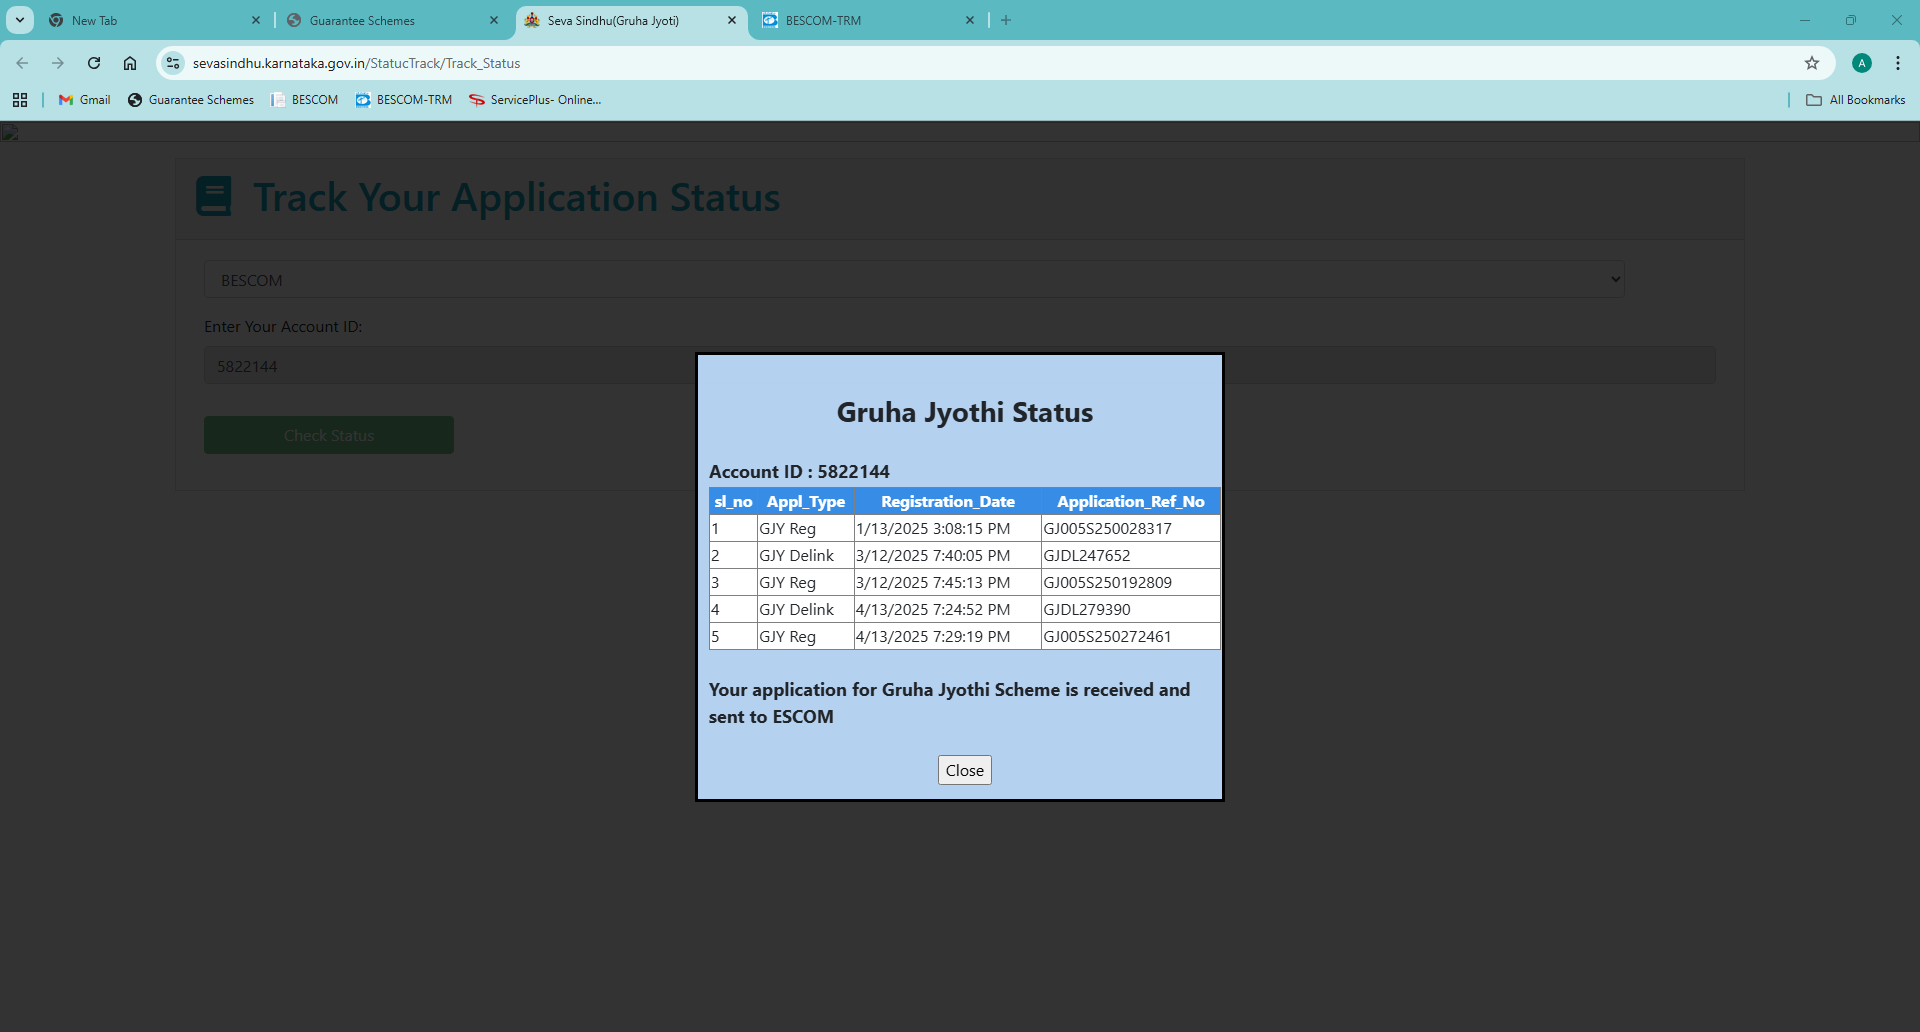Go to the browser home page icon
Screen dimensions: 1920x1032
click(130, 63)
